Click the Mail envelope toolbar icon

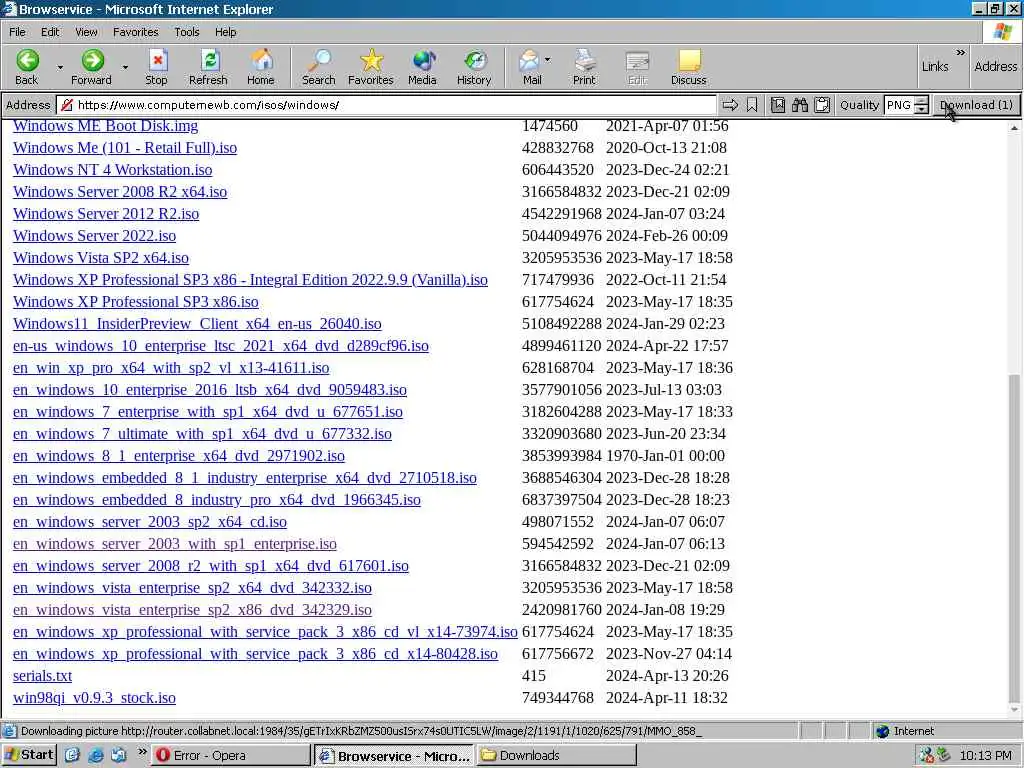click(528, 61)
